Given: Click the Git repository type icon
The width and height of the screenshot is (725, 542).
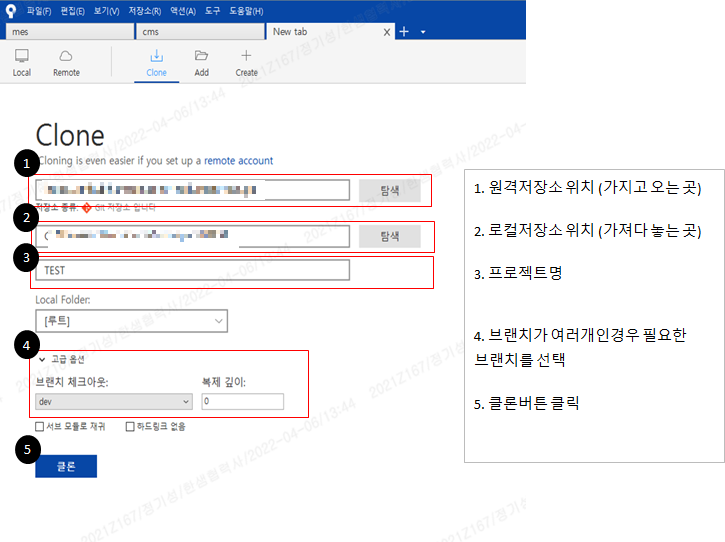Looking at the screenshot, I should coord(86,208).
